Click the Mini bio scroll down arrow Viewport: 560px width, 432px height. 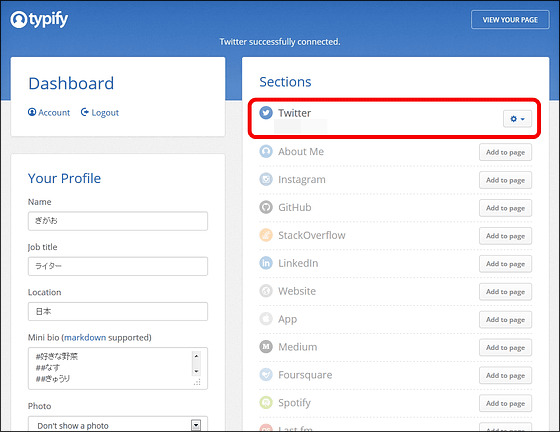[196, 371]
